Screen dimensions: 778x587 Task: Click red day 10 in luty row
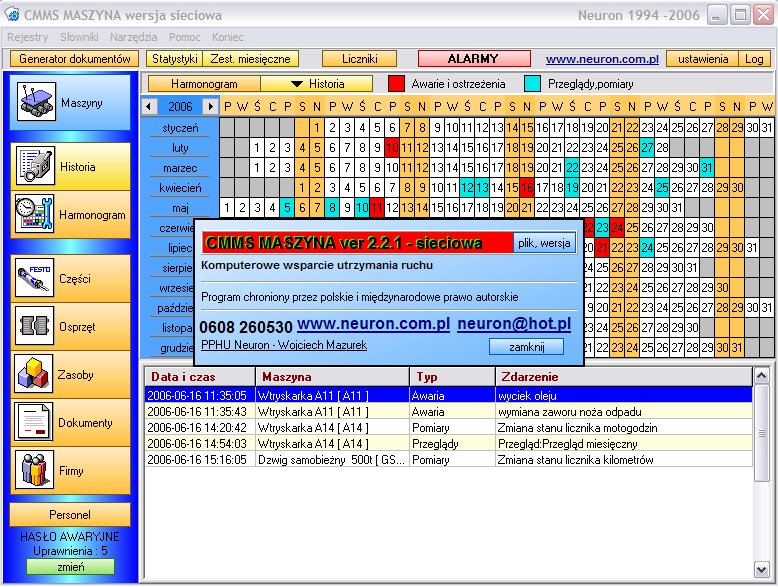coord(392,147)
